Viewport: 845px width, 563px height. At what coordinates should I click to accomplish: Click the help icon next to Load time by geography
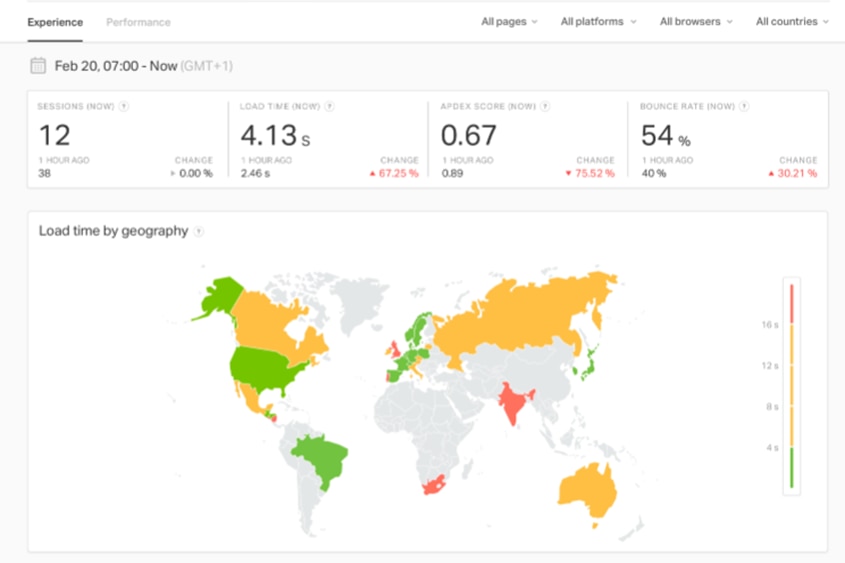[199, 232]
